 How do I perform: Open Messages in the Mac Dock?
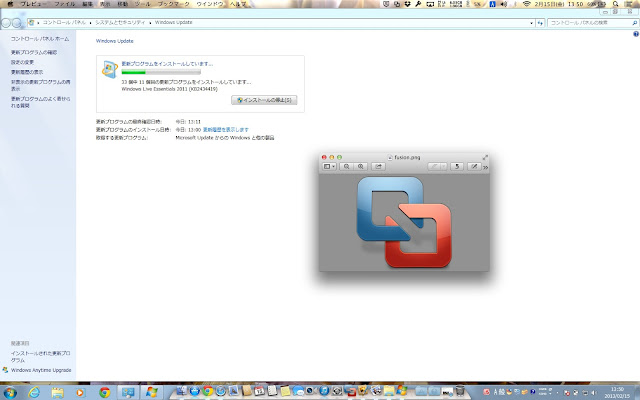point(298,391)
